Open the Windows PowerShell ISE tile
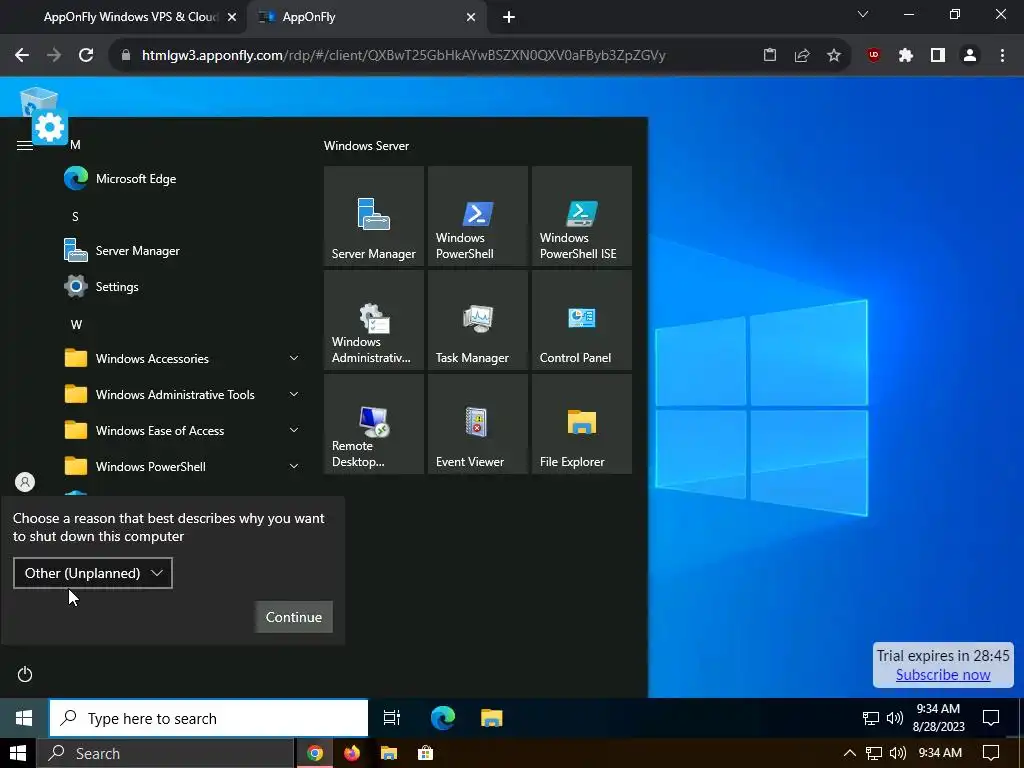Screen dimensions: 1024x768 click(582, 216)
